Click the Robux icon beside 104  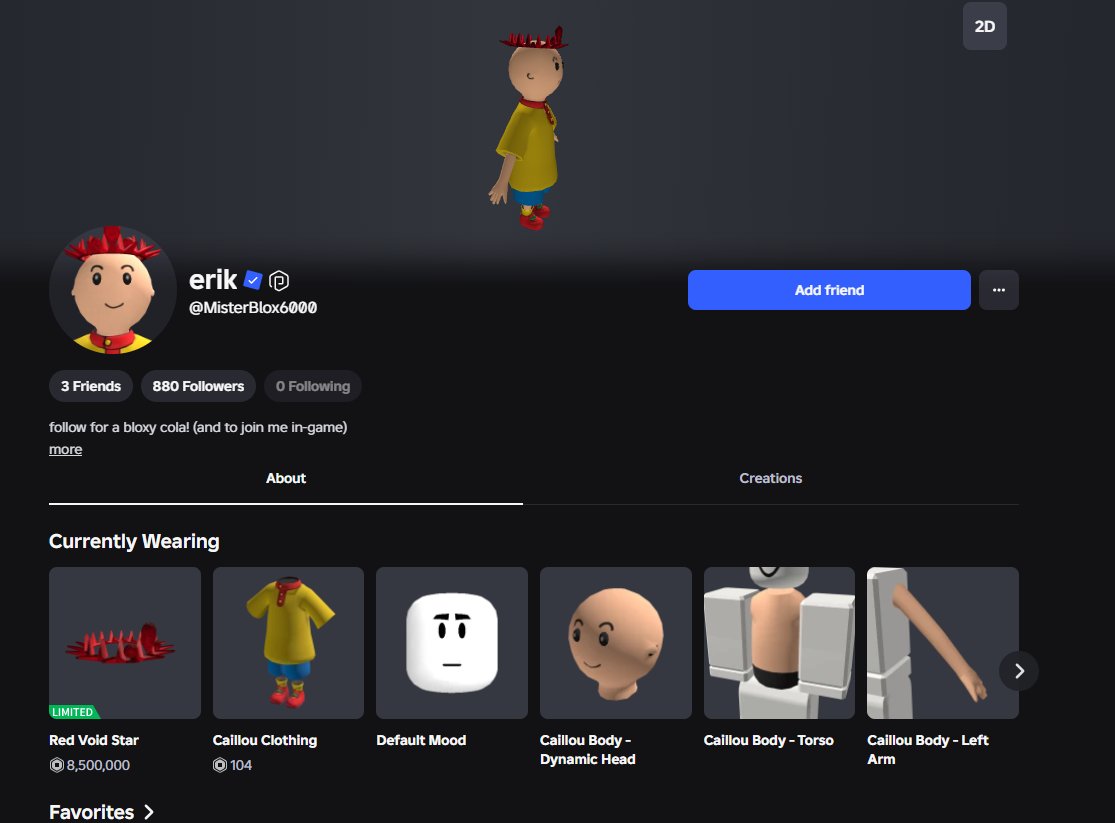[x=220, y=765]
